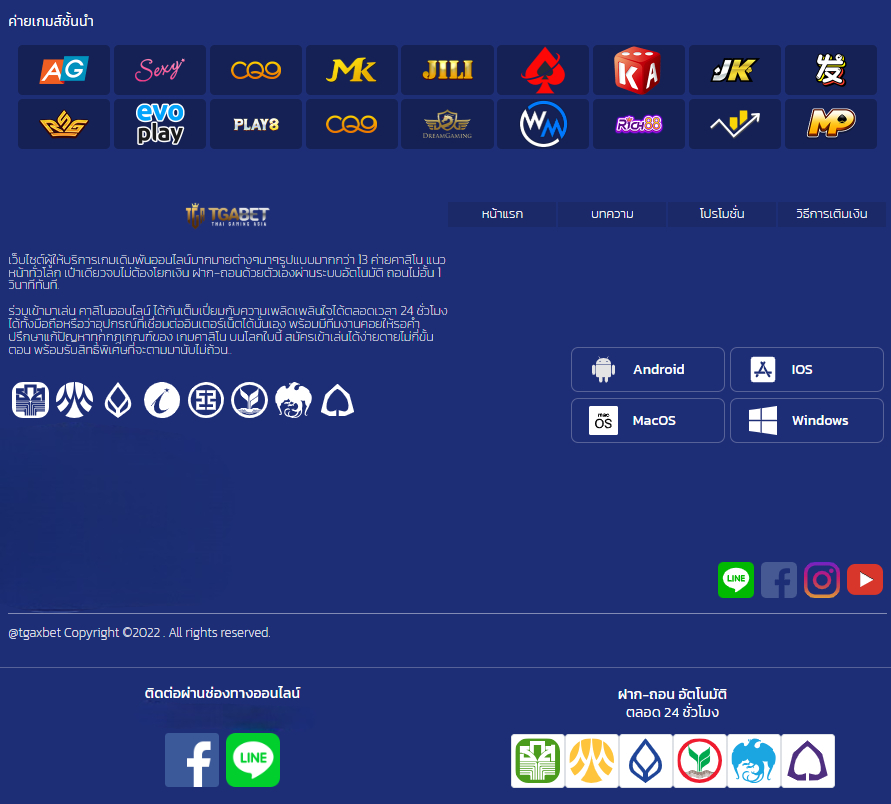Open the Sexy Gaming provider
The height and width of the screenshot is (804, 891).
pyautogui.click(x=159, y=70)
